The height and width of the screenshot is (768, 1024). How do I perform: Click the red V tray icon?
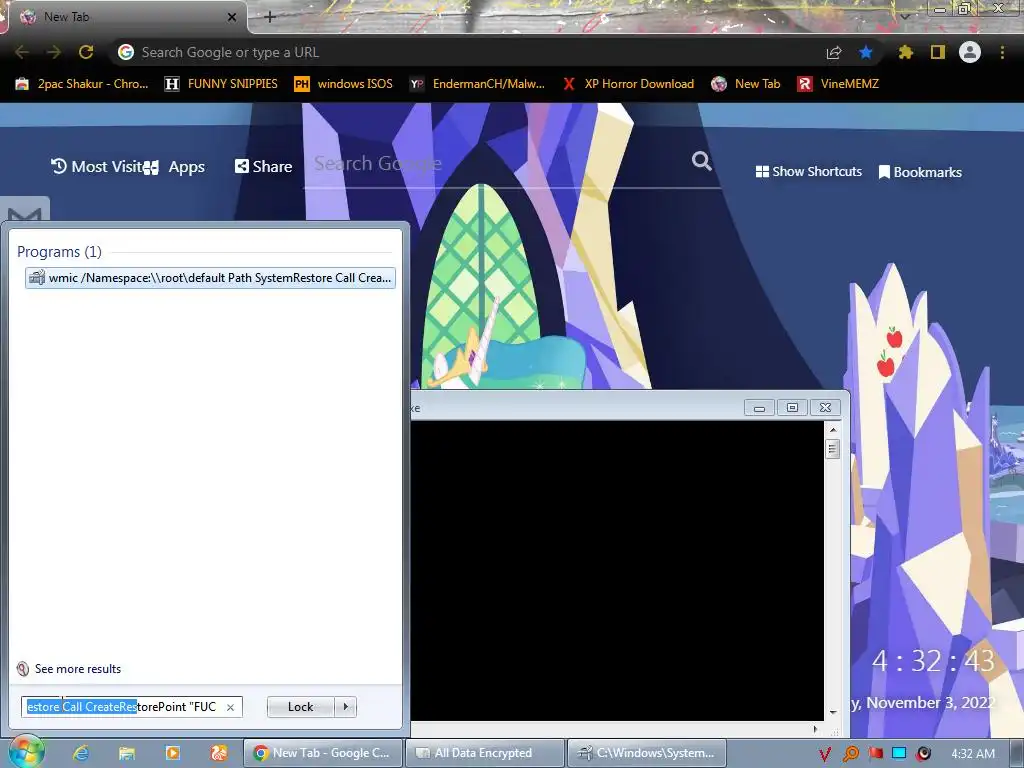click(825, 754)
